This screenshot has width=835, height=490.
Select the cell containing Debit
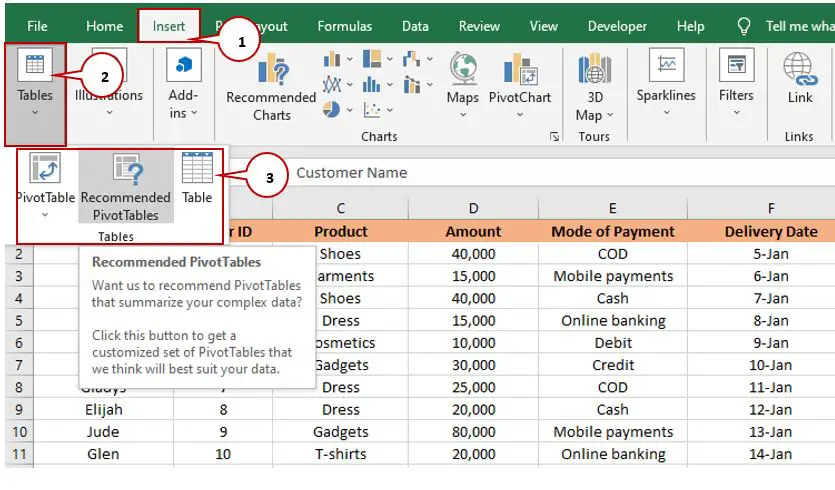[613, 343]
